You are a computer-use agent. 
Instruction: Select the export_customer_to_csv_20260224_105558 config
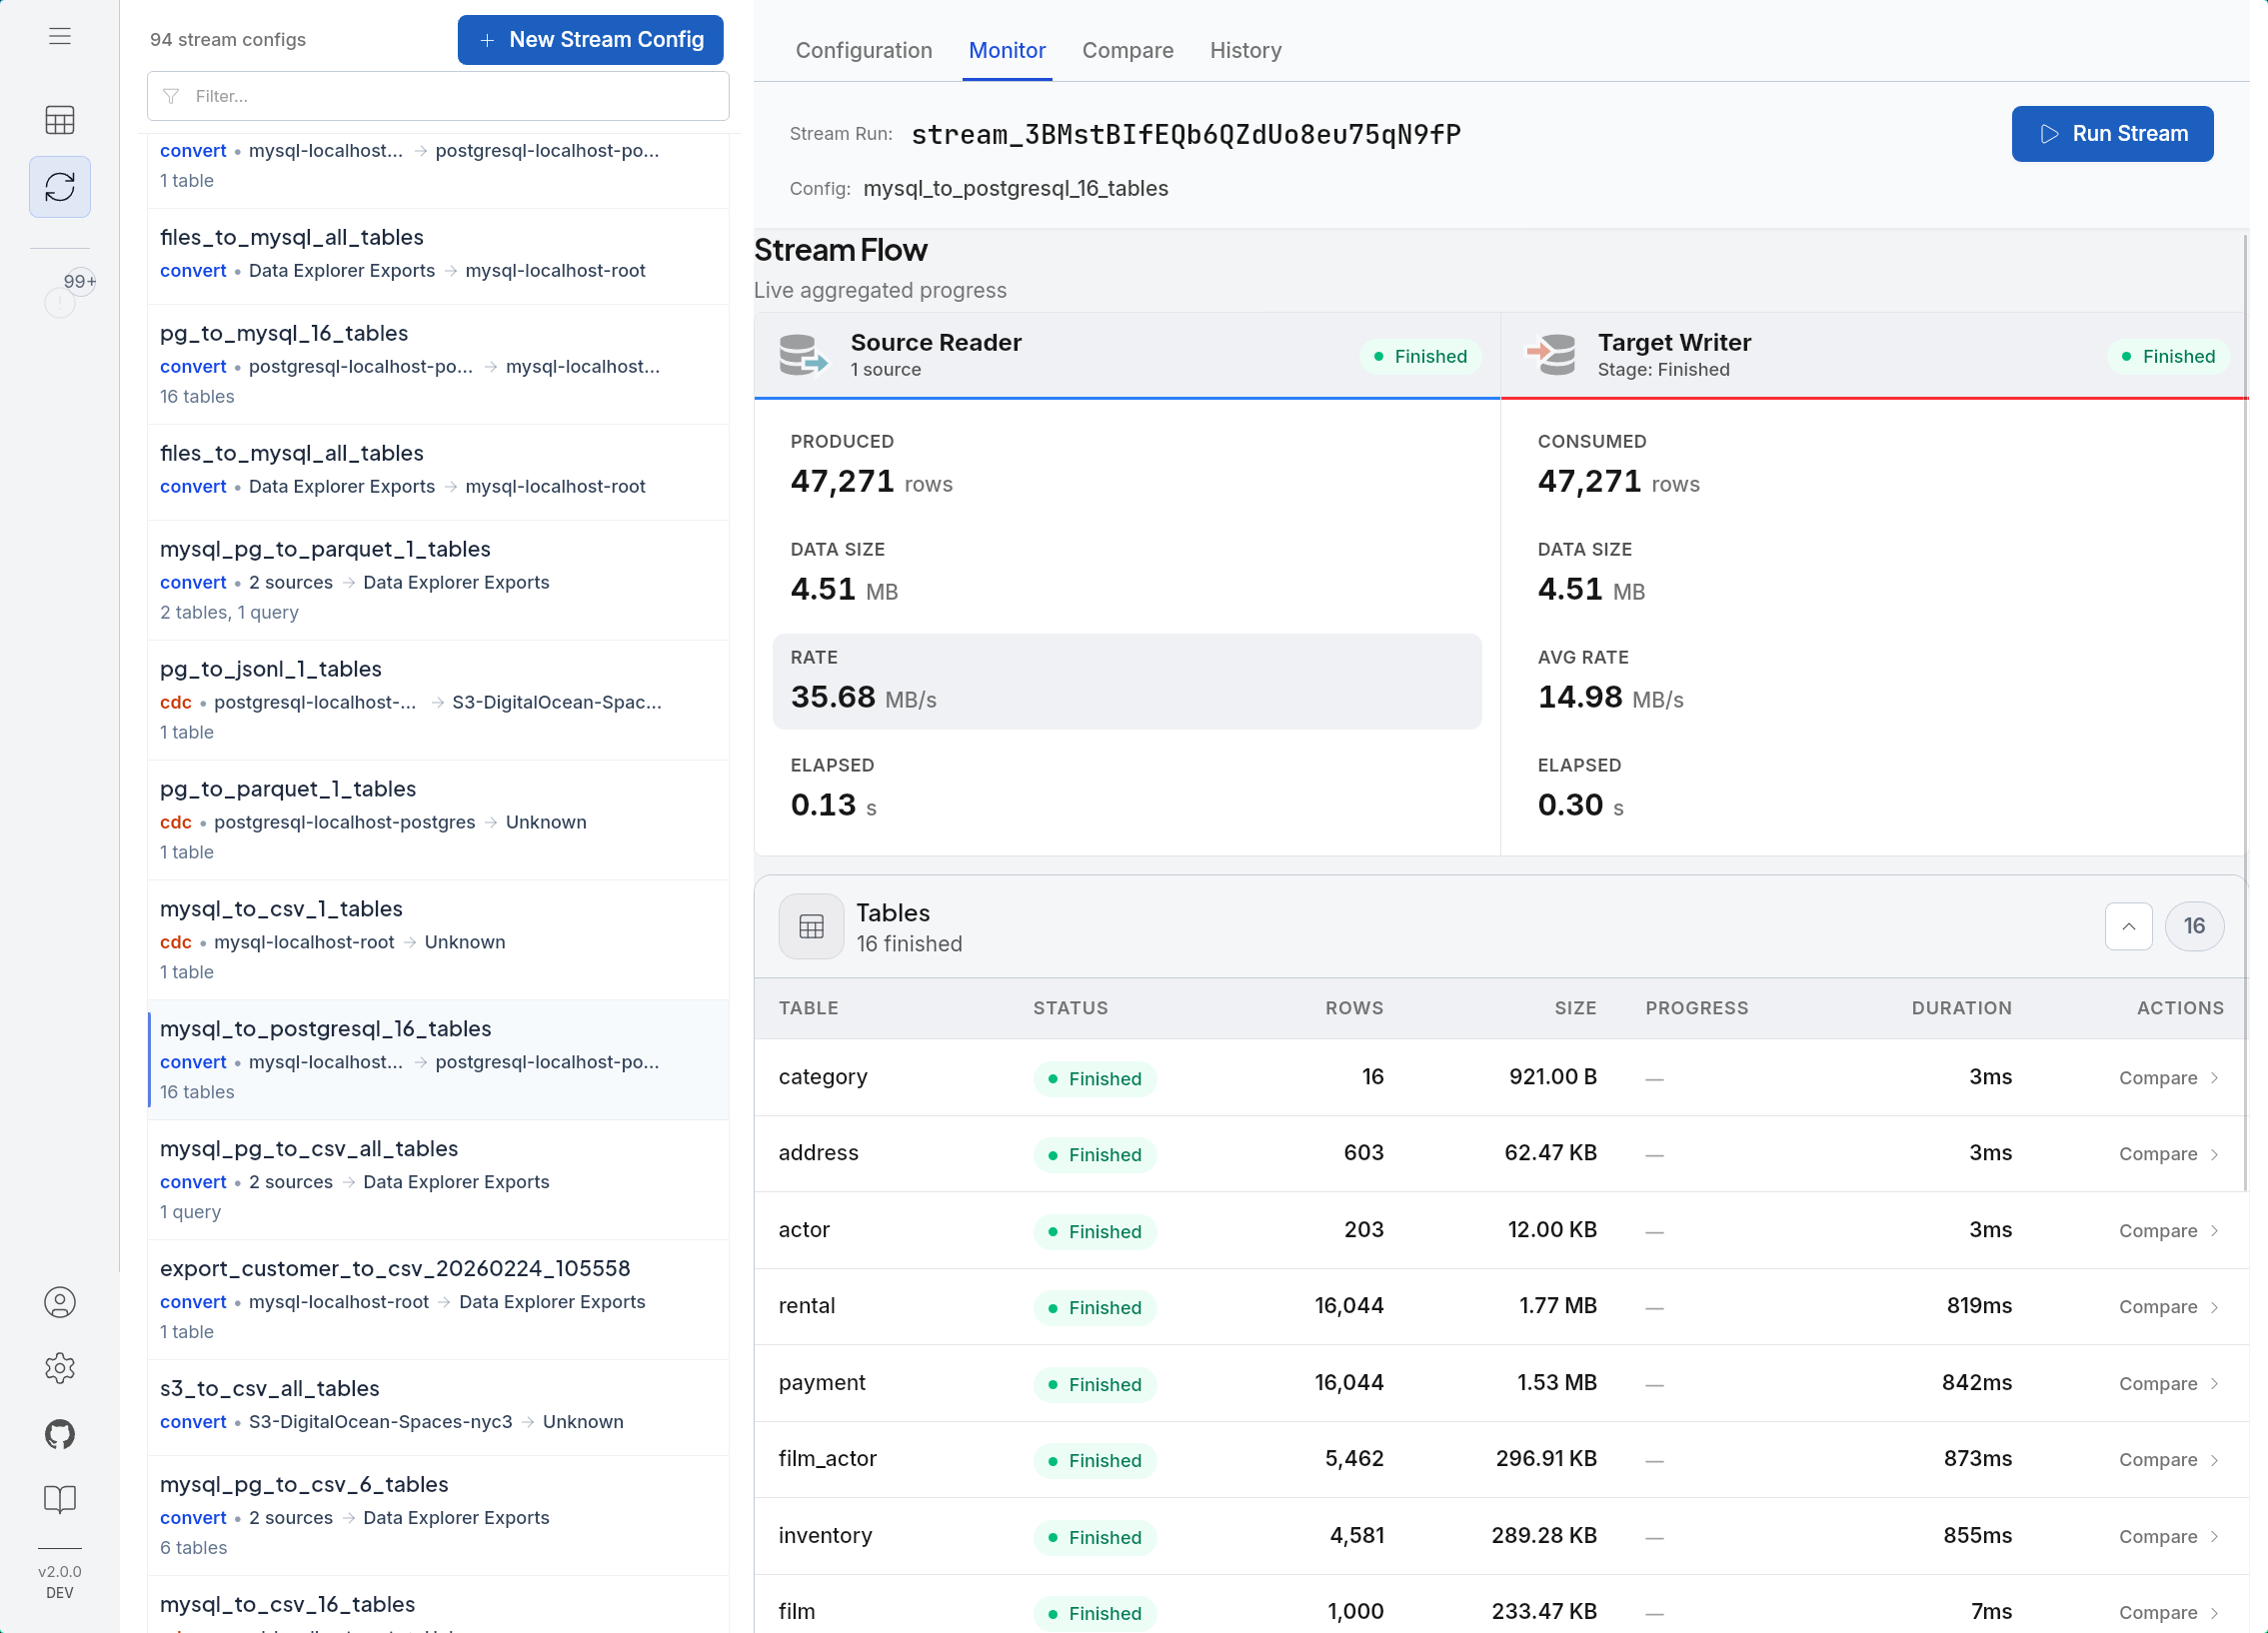438,1300
